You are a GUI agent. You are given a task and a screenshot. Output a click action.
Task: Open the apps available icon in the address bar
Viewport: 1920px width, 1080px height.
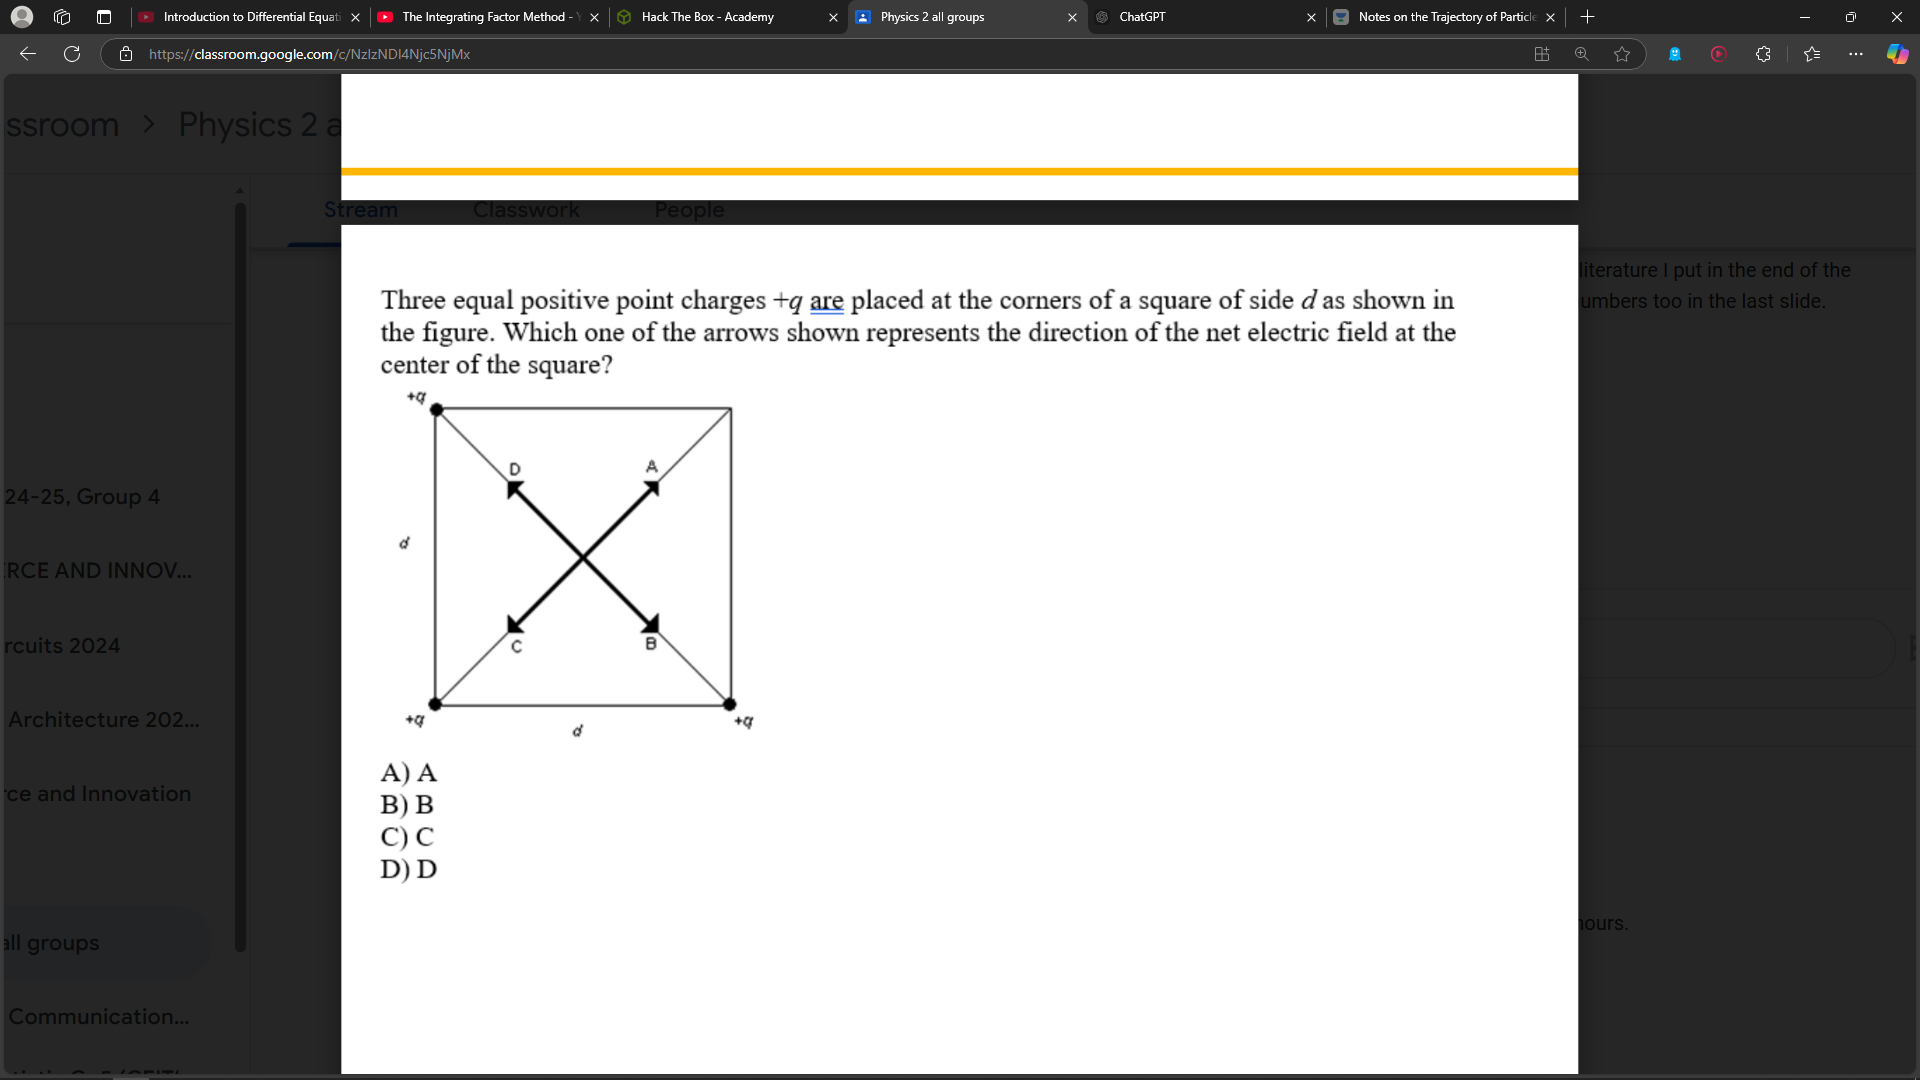[x=1541, y=54]
